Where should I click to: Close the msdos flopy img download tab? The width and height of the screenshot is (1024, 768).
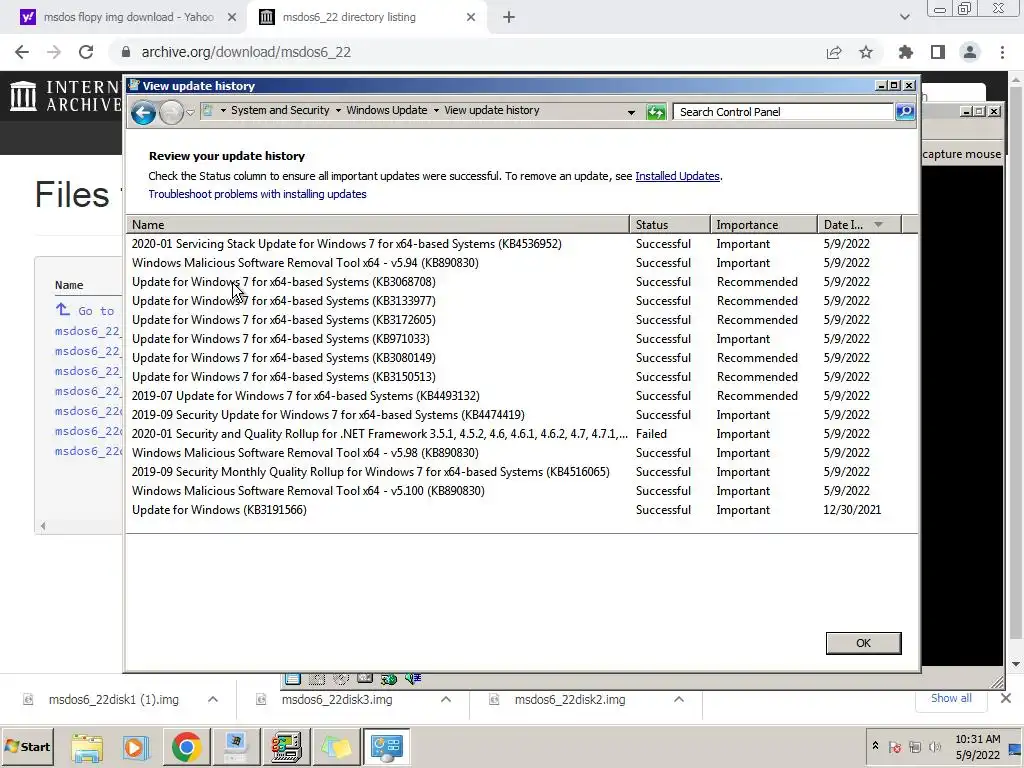[x=232, y=17]
